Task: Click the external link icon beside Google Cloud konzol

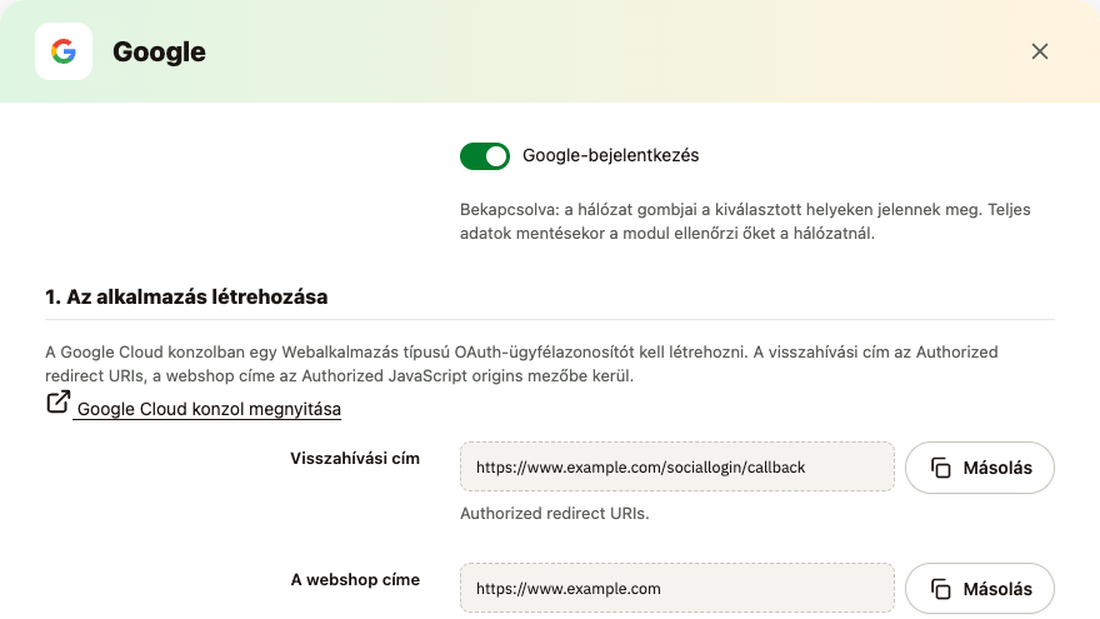Action: pyautogui.click(x=58, y=402)
